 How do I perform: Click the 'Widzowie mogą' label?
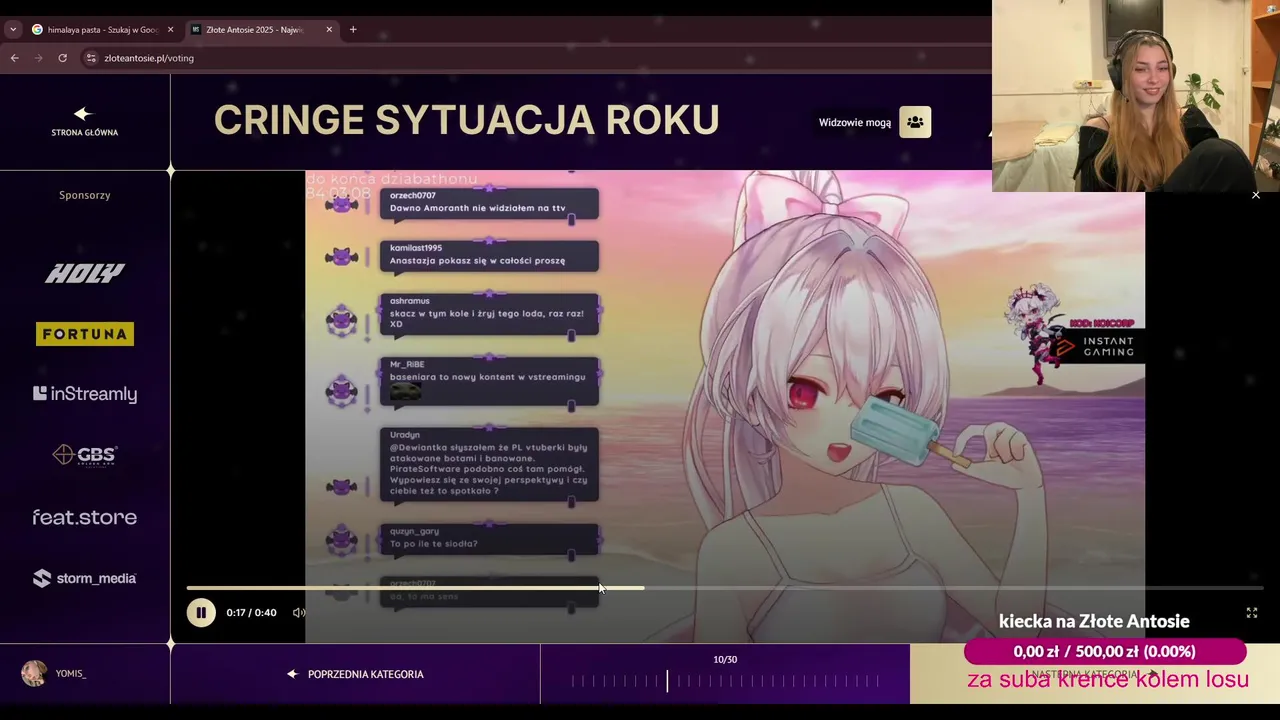[855, 122]
